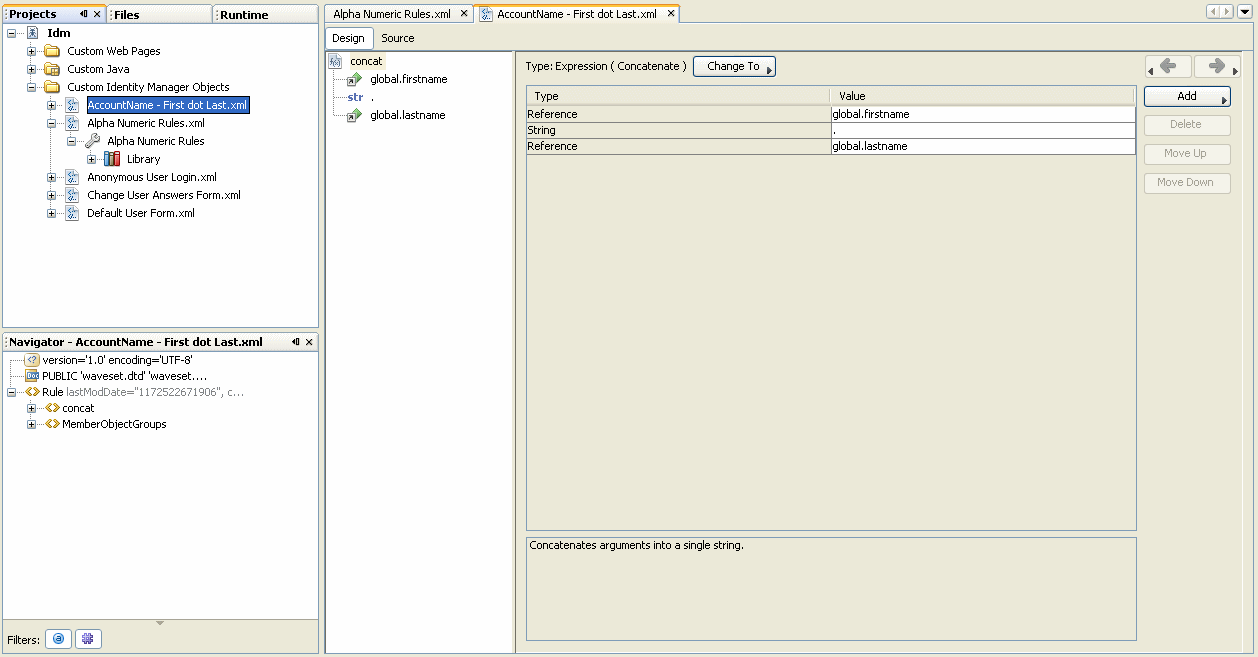Click the XML declaration icon in Navigator
Screen dimensions: 1258x657
(32, 360)
